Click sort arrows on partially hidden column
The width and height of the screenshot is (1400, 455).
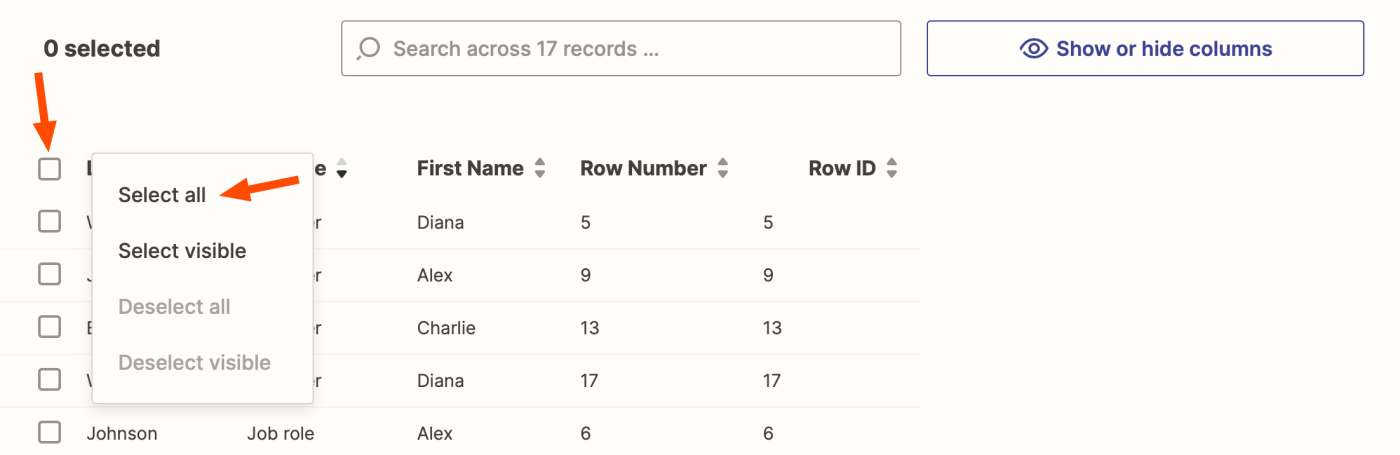tap(342, 168)
